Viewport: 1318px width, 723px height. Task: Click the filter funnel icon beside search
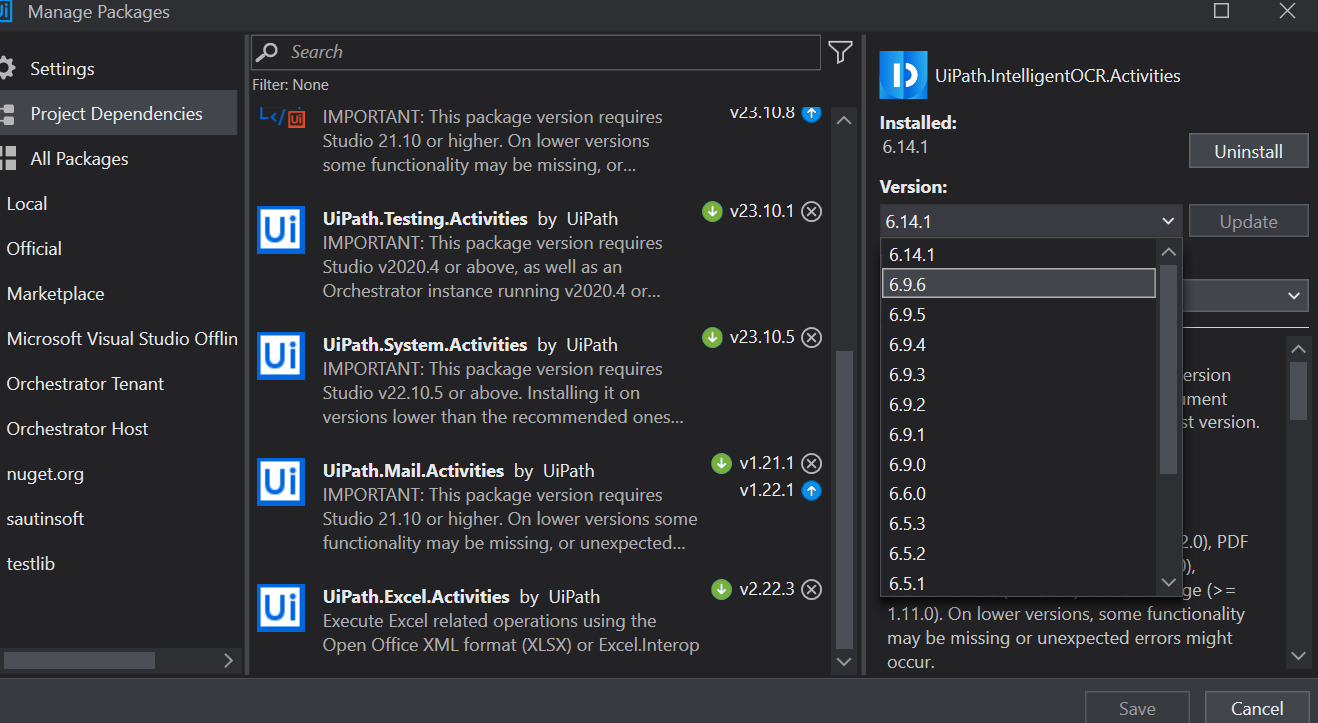coord(840,52)
